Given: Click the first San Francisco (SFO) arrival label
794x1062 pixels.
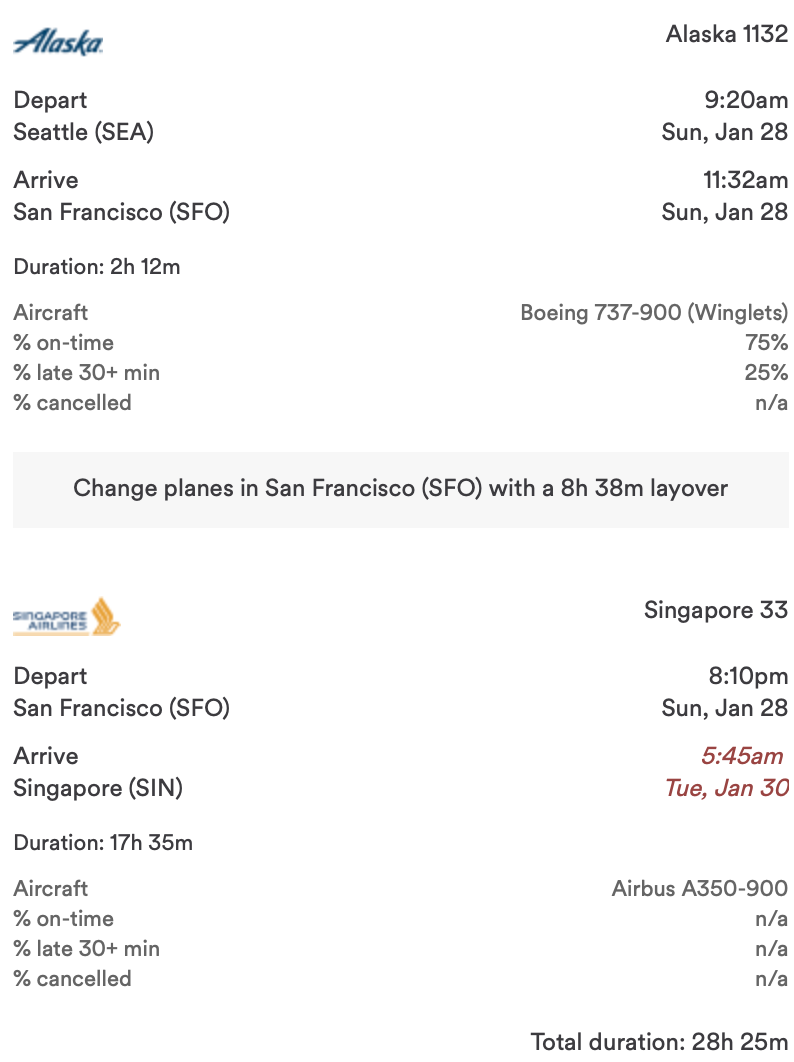Looking at the screenshot, I should tap(121, 212).
